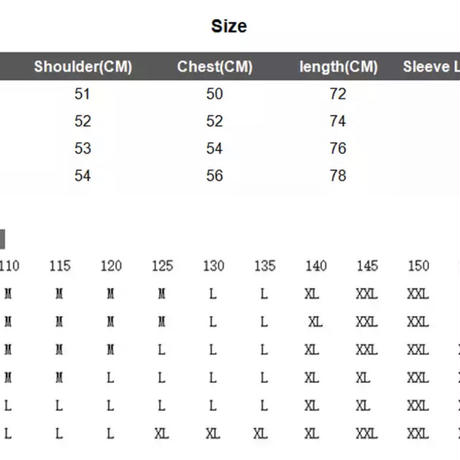Click the first XL under 140
Viewport: 460px width, 460px height.
(312, 294)
